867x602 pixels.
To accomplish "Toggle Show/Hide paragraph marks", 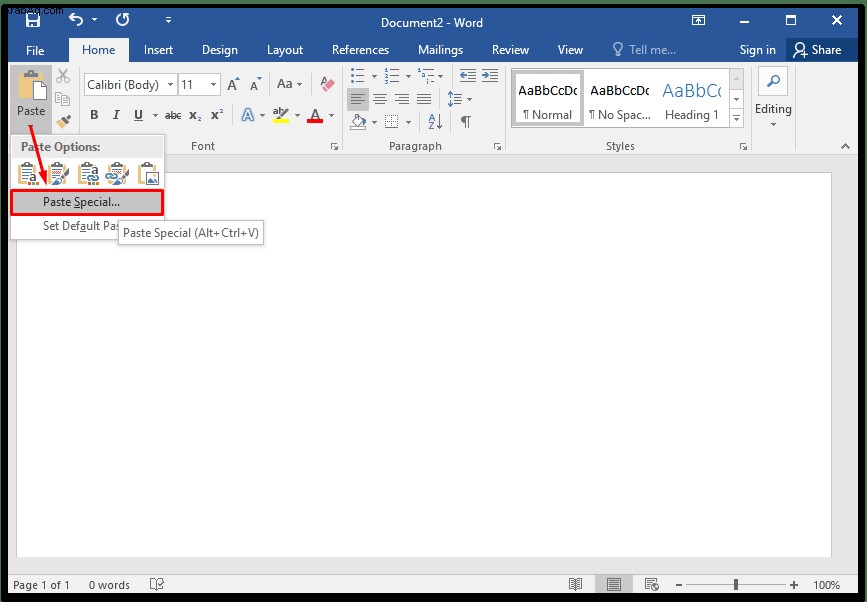I will click(466, 122).
